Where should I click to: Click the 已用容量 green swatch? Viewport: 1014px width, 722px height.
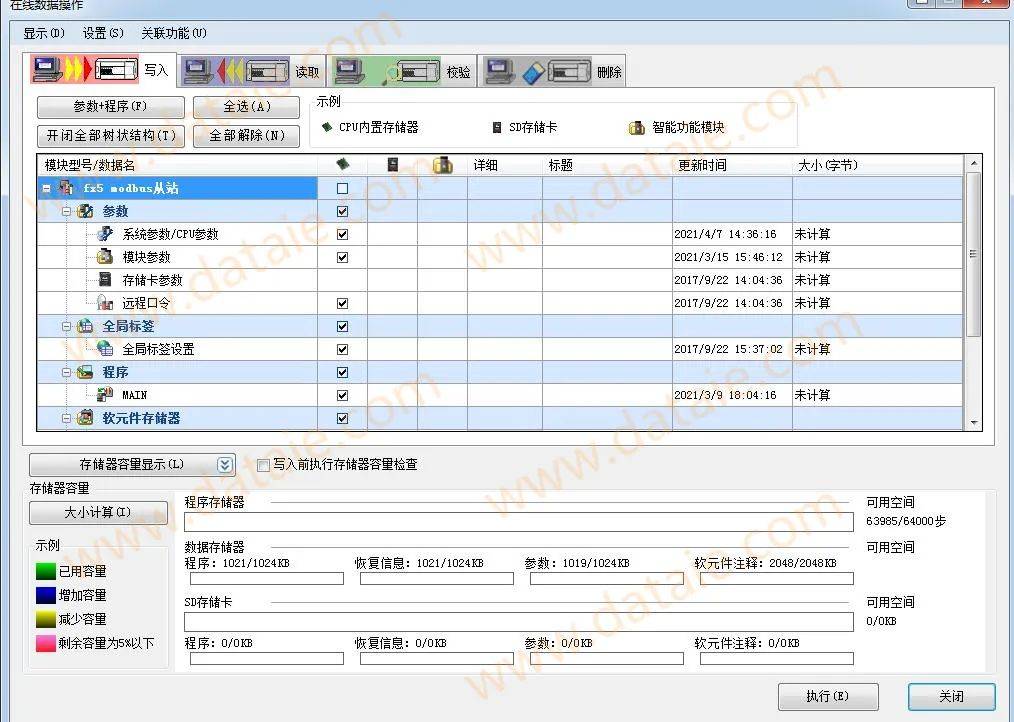tap(45, 571)
